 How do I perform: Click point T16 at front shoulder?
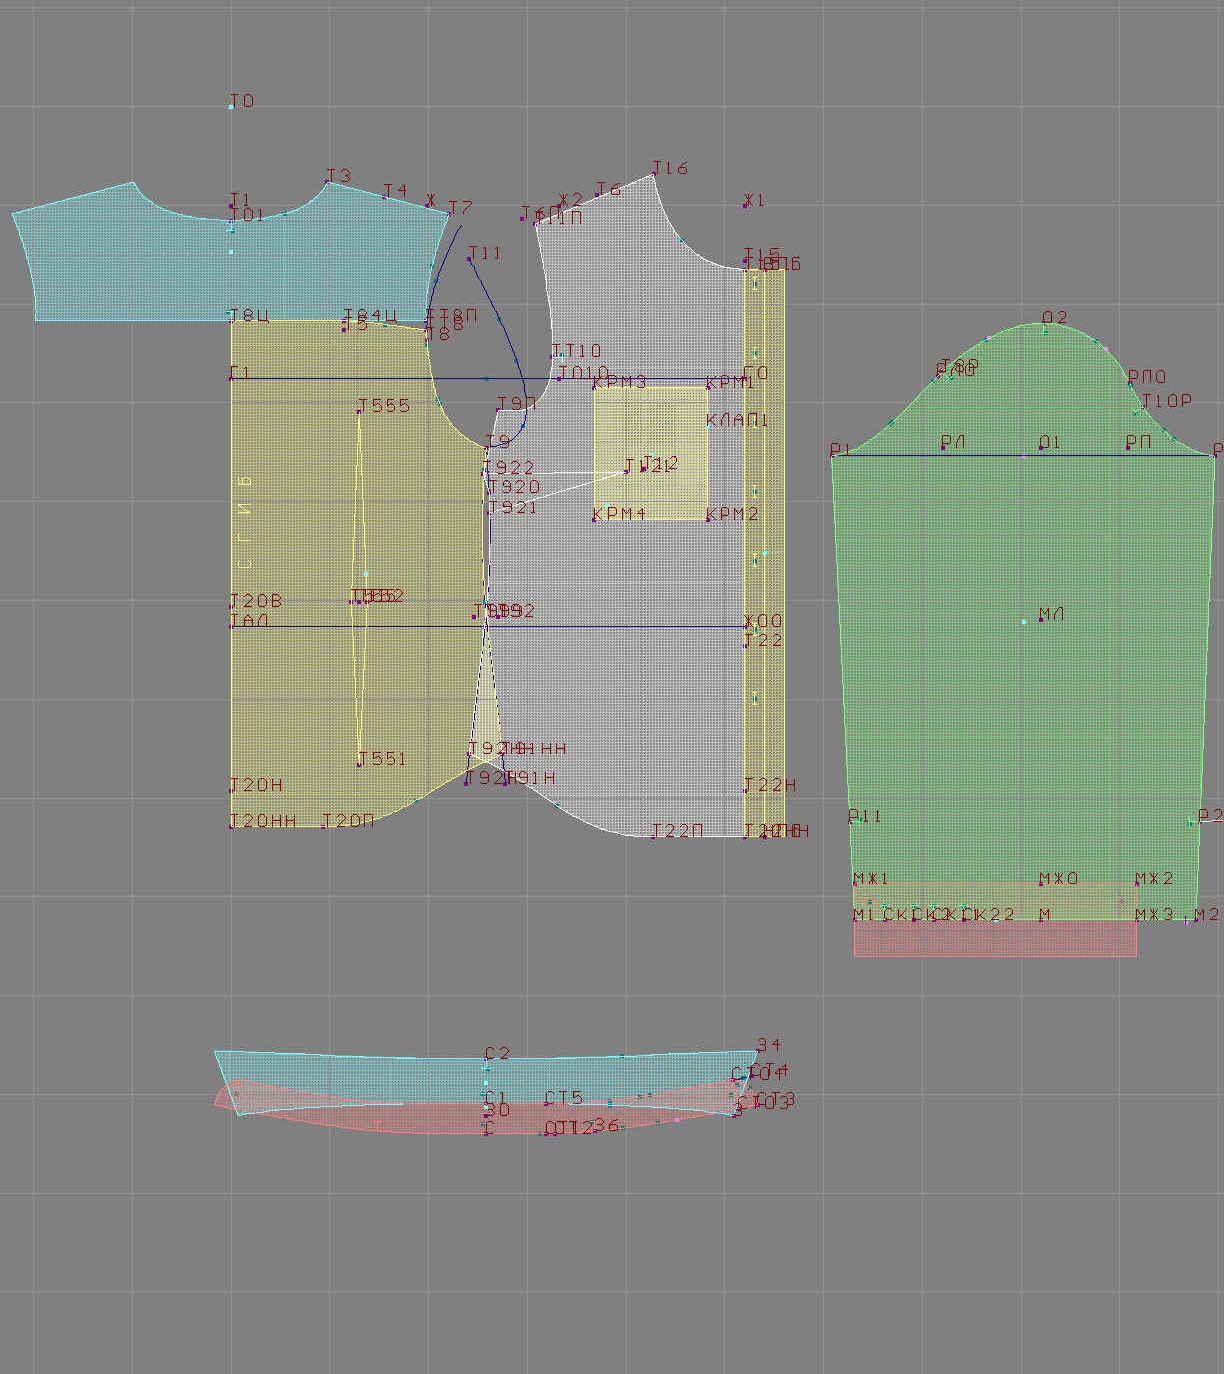[654, 174]
